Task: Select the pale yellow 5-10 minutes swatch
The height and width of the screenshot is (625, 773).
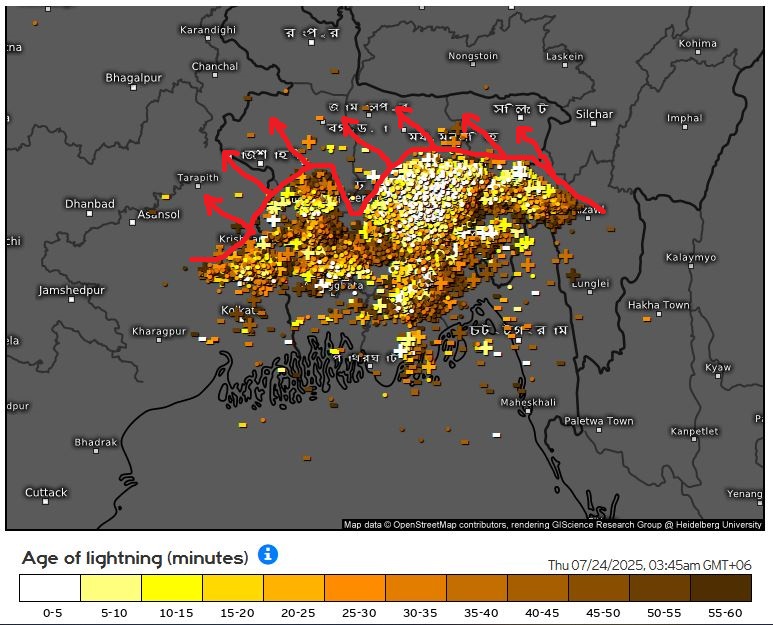Action: pos(110,587)
